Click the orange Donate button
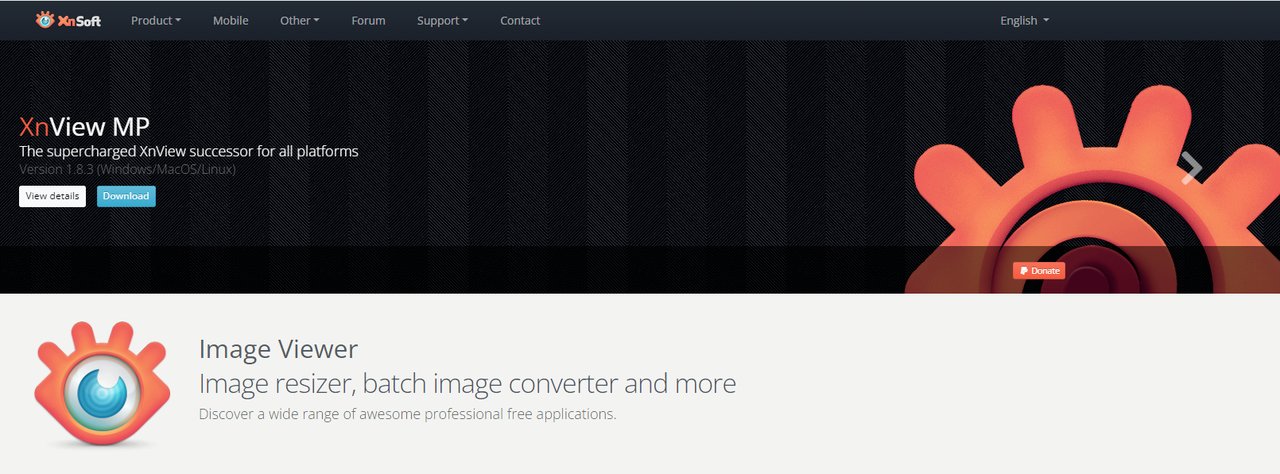 pyautogui.click(x=1039, y=271)
